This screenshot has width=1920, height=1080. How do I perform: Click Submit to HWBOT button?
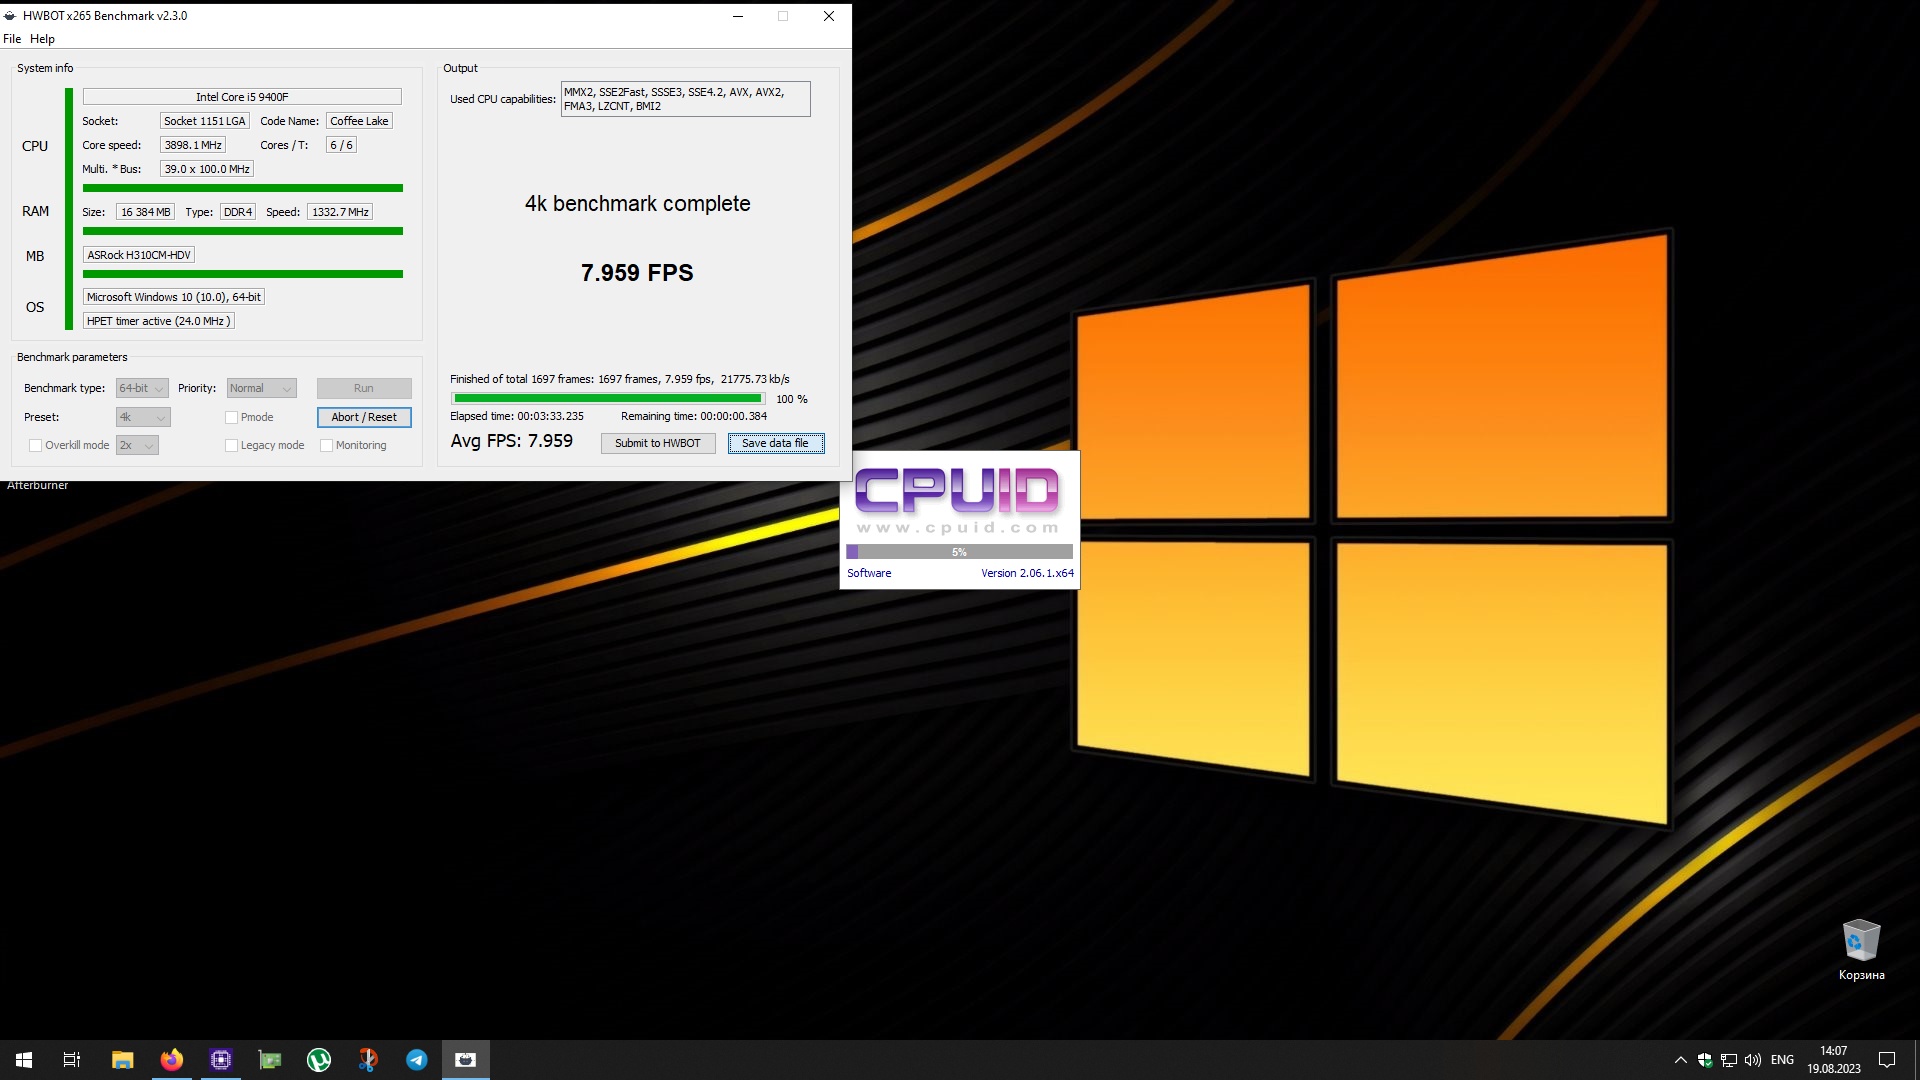pos(658,443)
